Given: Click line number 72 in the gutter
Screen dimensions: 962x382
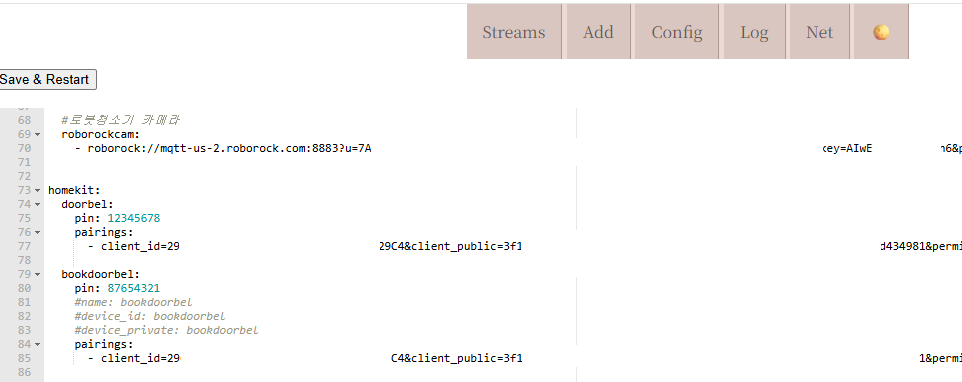Looking at the screenshot, I should [x=24, y=176].
